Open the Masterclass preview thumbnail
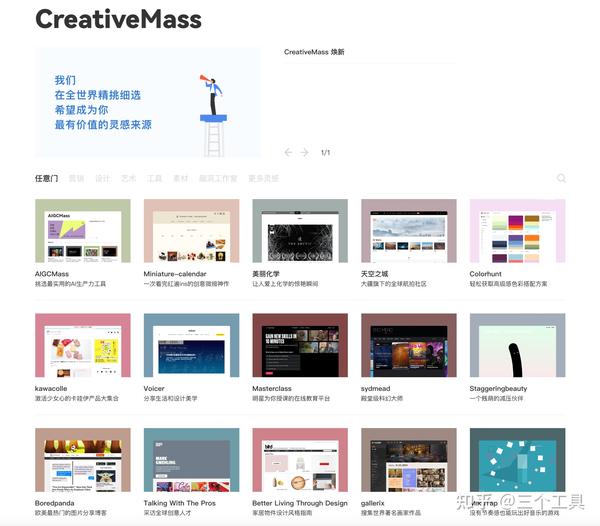 tap(300, 345)
